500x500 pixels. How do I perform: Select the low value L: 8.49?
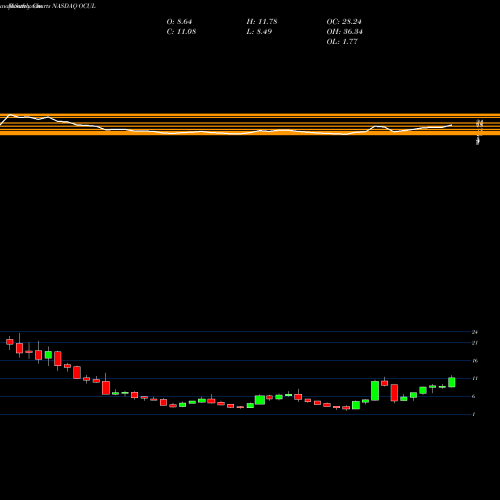point(259,32)
